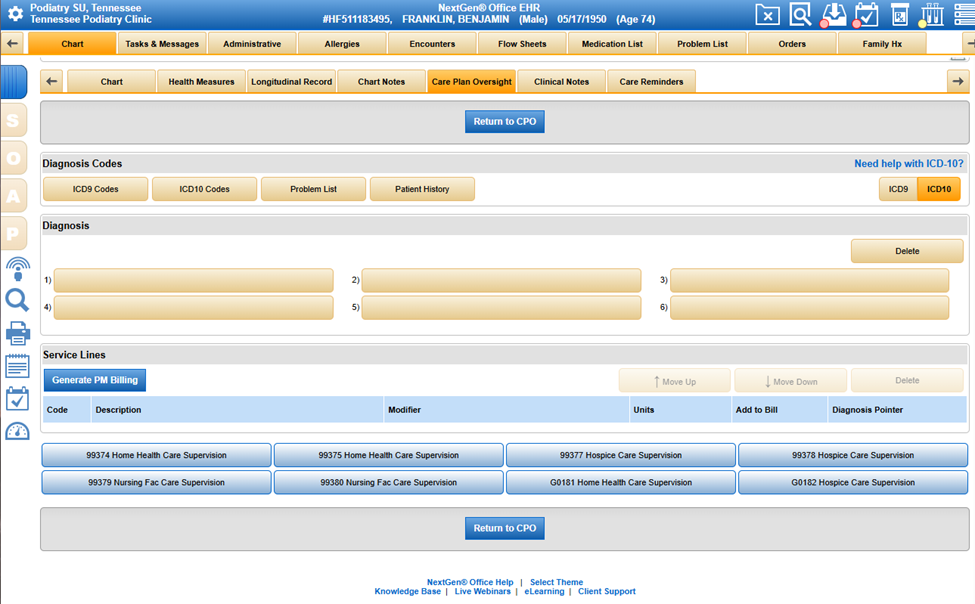Viewport: 975px width, 604px height.
Task: Click the magnifier search icon in sidebar
Action: (17, 300)
